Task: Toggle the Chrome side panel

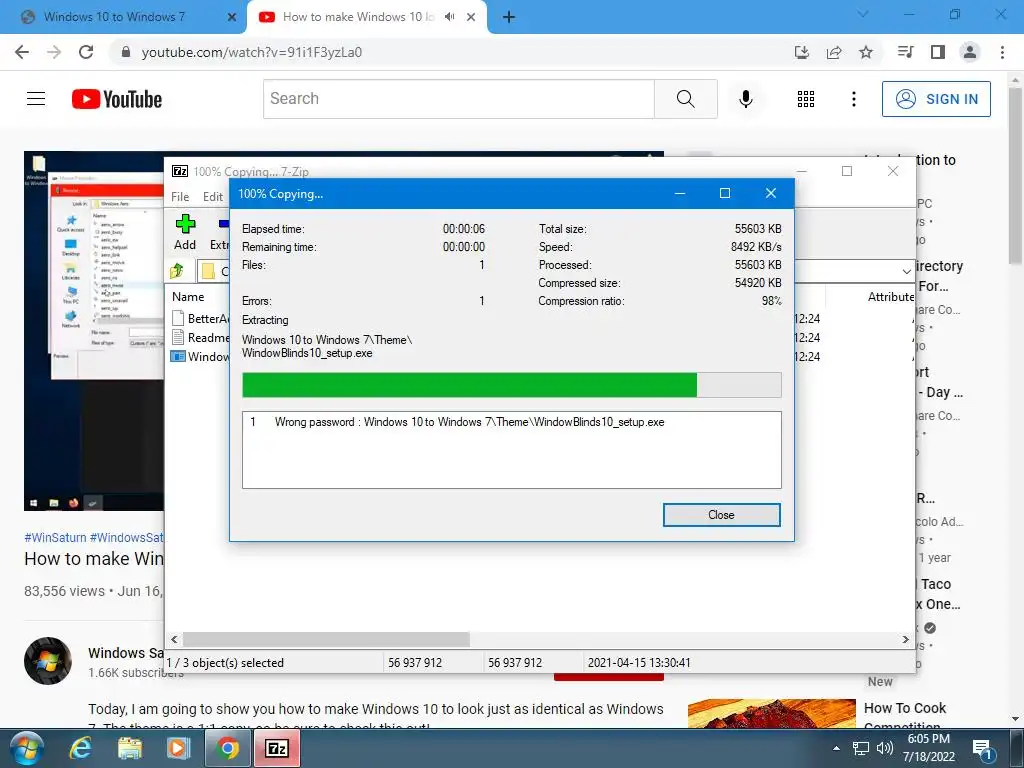Action: (938, 52)
